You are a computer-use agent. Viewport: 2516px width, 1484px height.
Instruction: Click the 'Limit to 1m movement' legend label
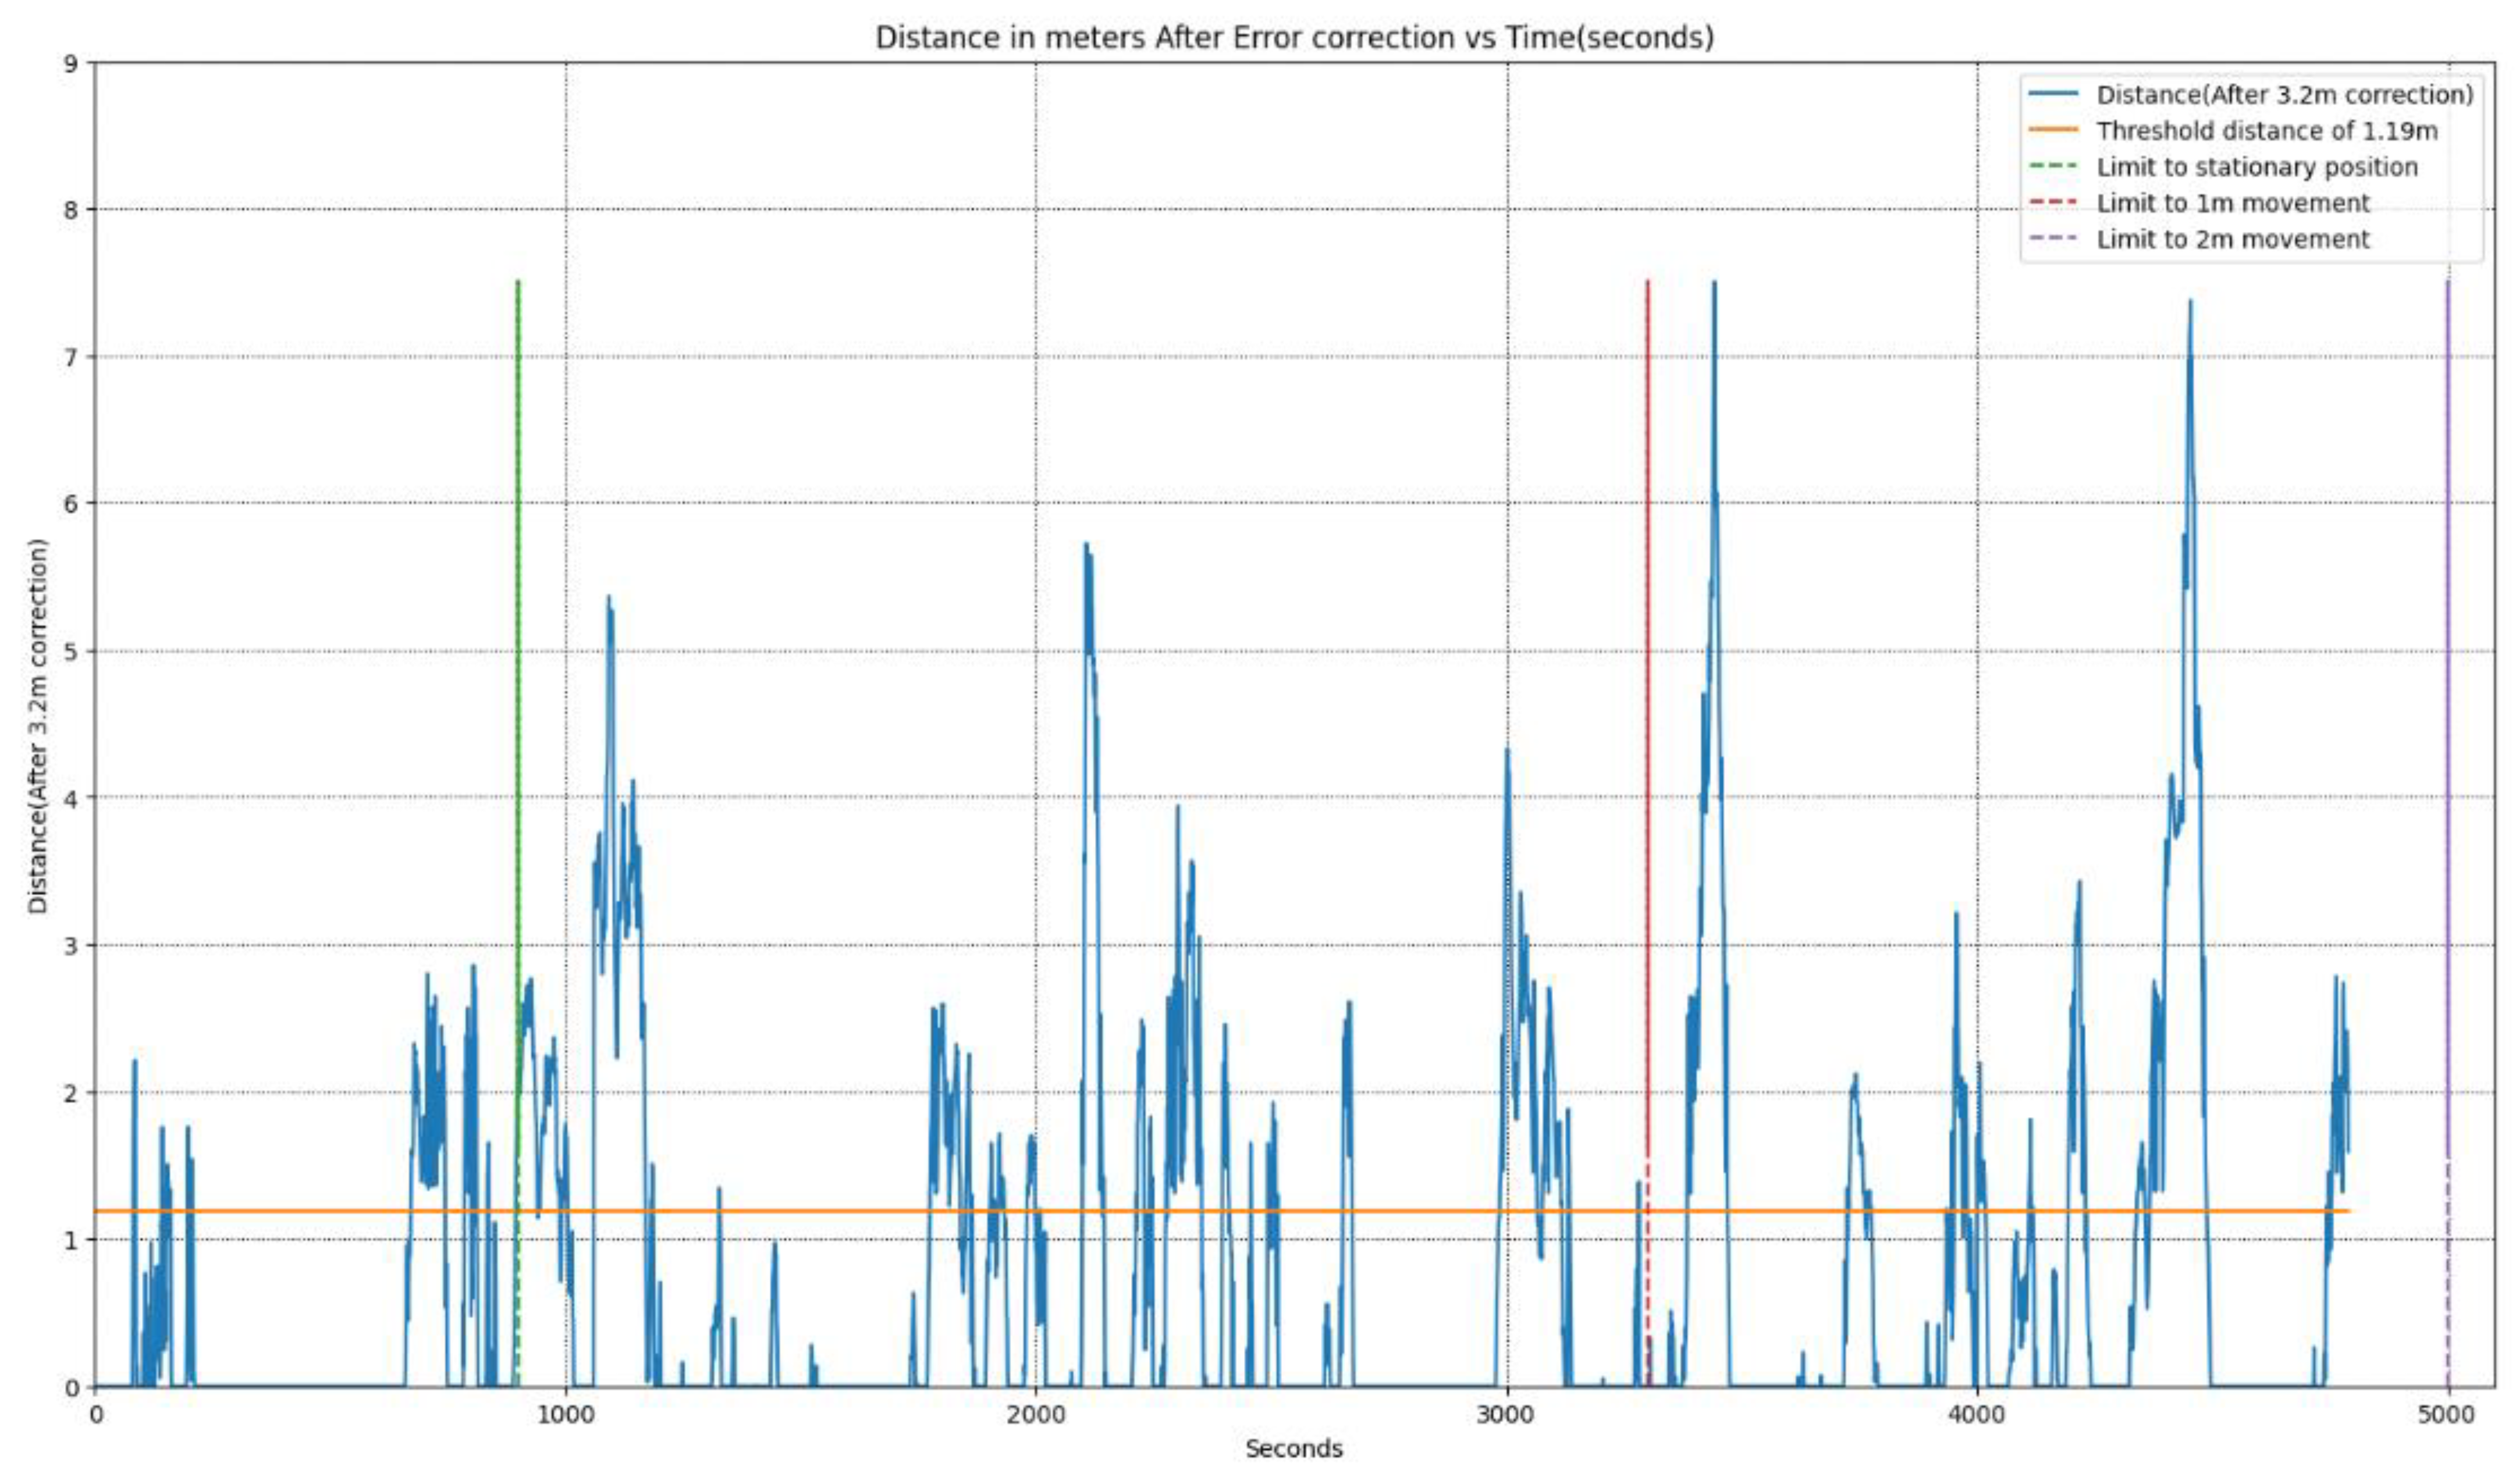[x=2233, y=203]
